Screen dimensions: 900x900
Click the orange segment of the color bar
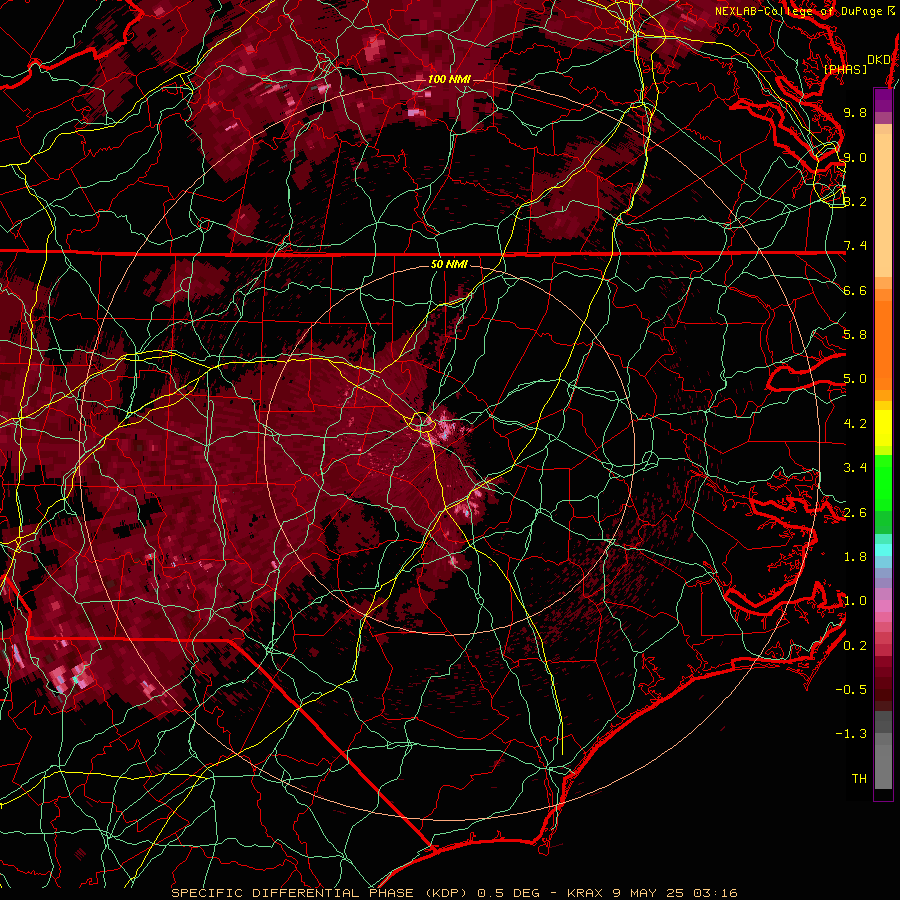tap(883, 342)
